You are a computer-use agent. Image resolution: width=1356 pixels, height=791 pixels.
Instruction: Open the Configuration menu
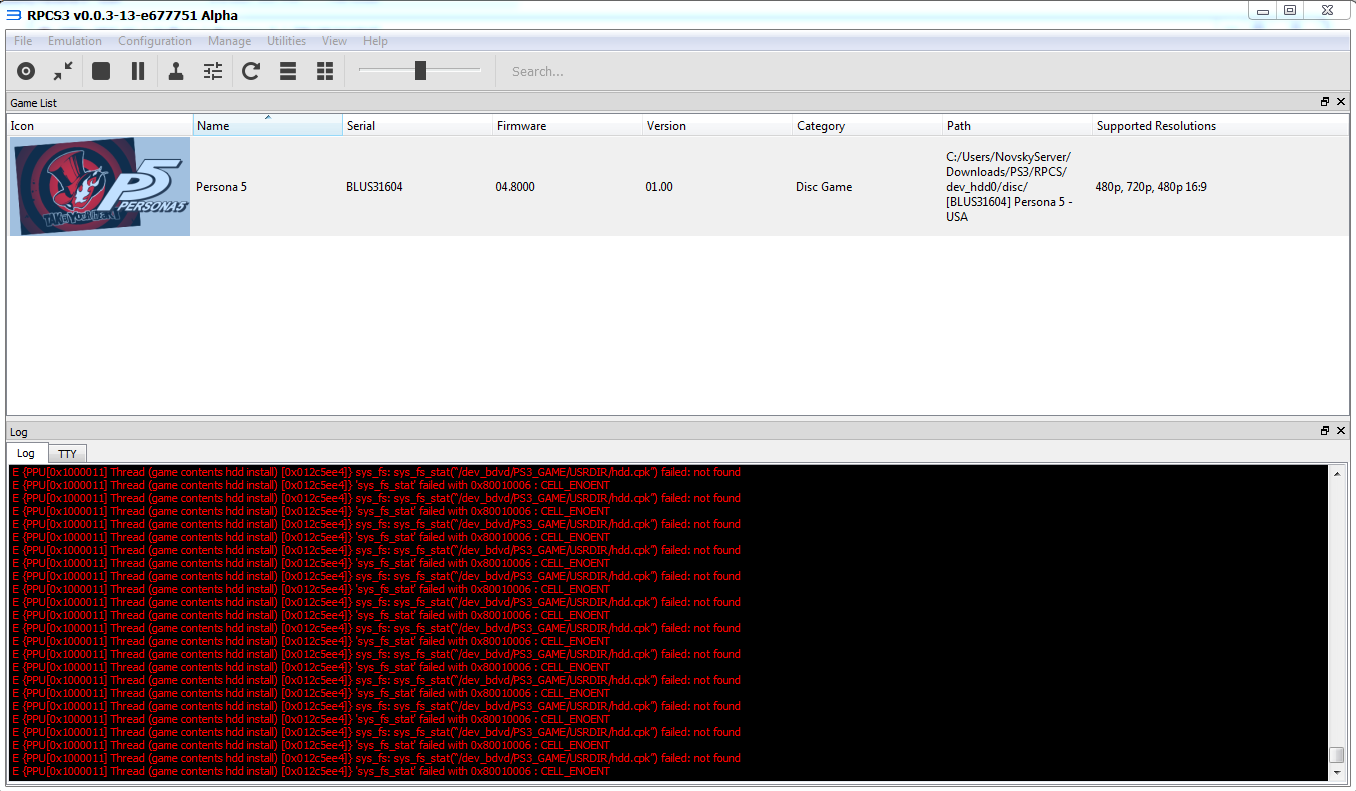(155, 41)
